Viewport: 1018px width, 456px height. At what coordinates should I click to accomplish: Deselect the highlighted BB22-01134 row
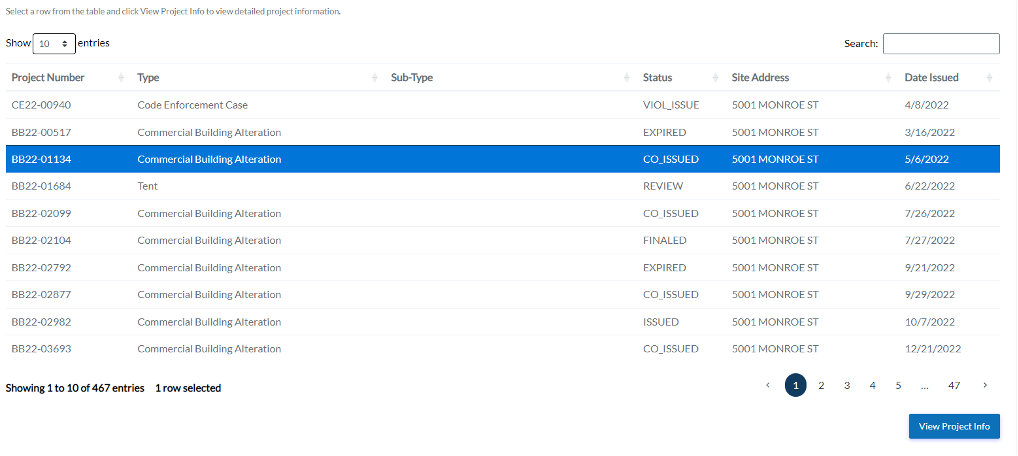tap(41, 159)
